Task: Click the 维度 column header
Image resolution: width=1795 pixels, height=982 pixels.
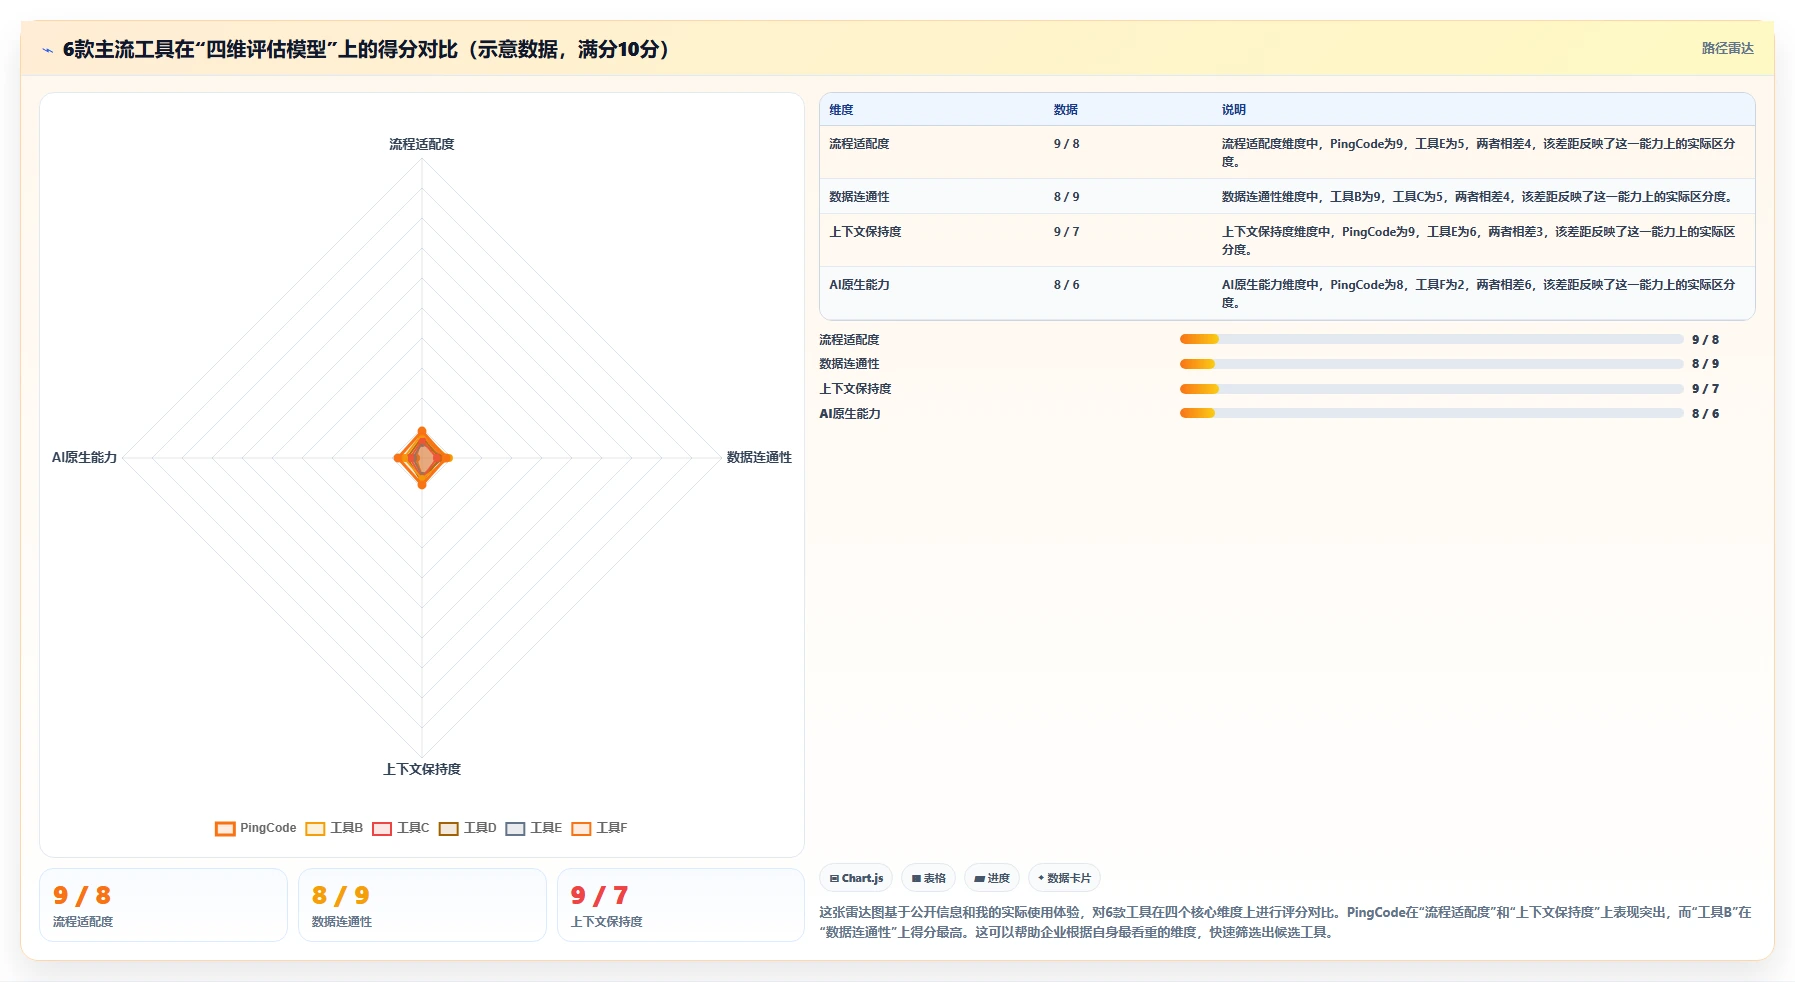Action: coord(841,110)
